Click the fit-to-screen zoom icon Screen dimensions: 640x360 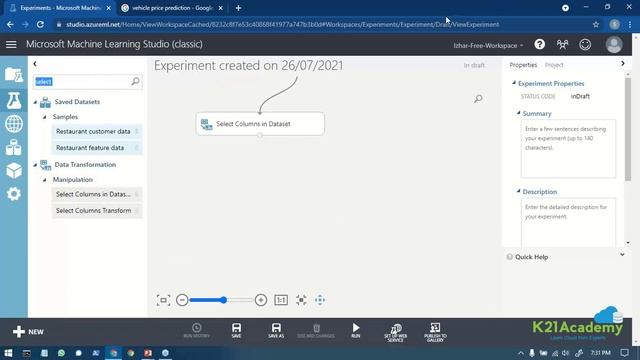(x=163, y=300)
